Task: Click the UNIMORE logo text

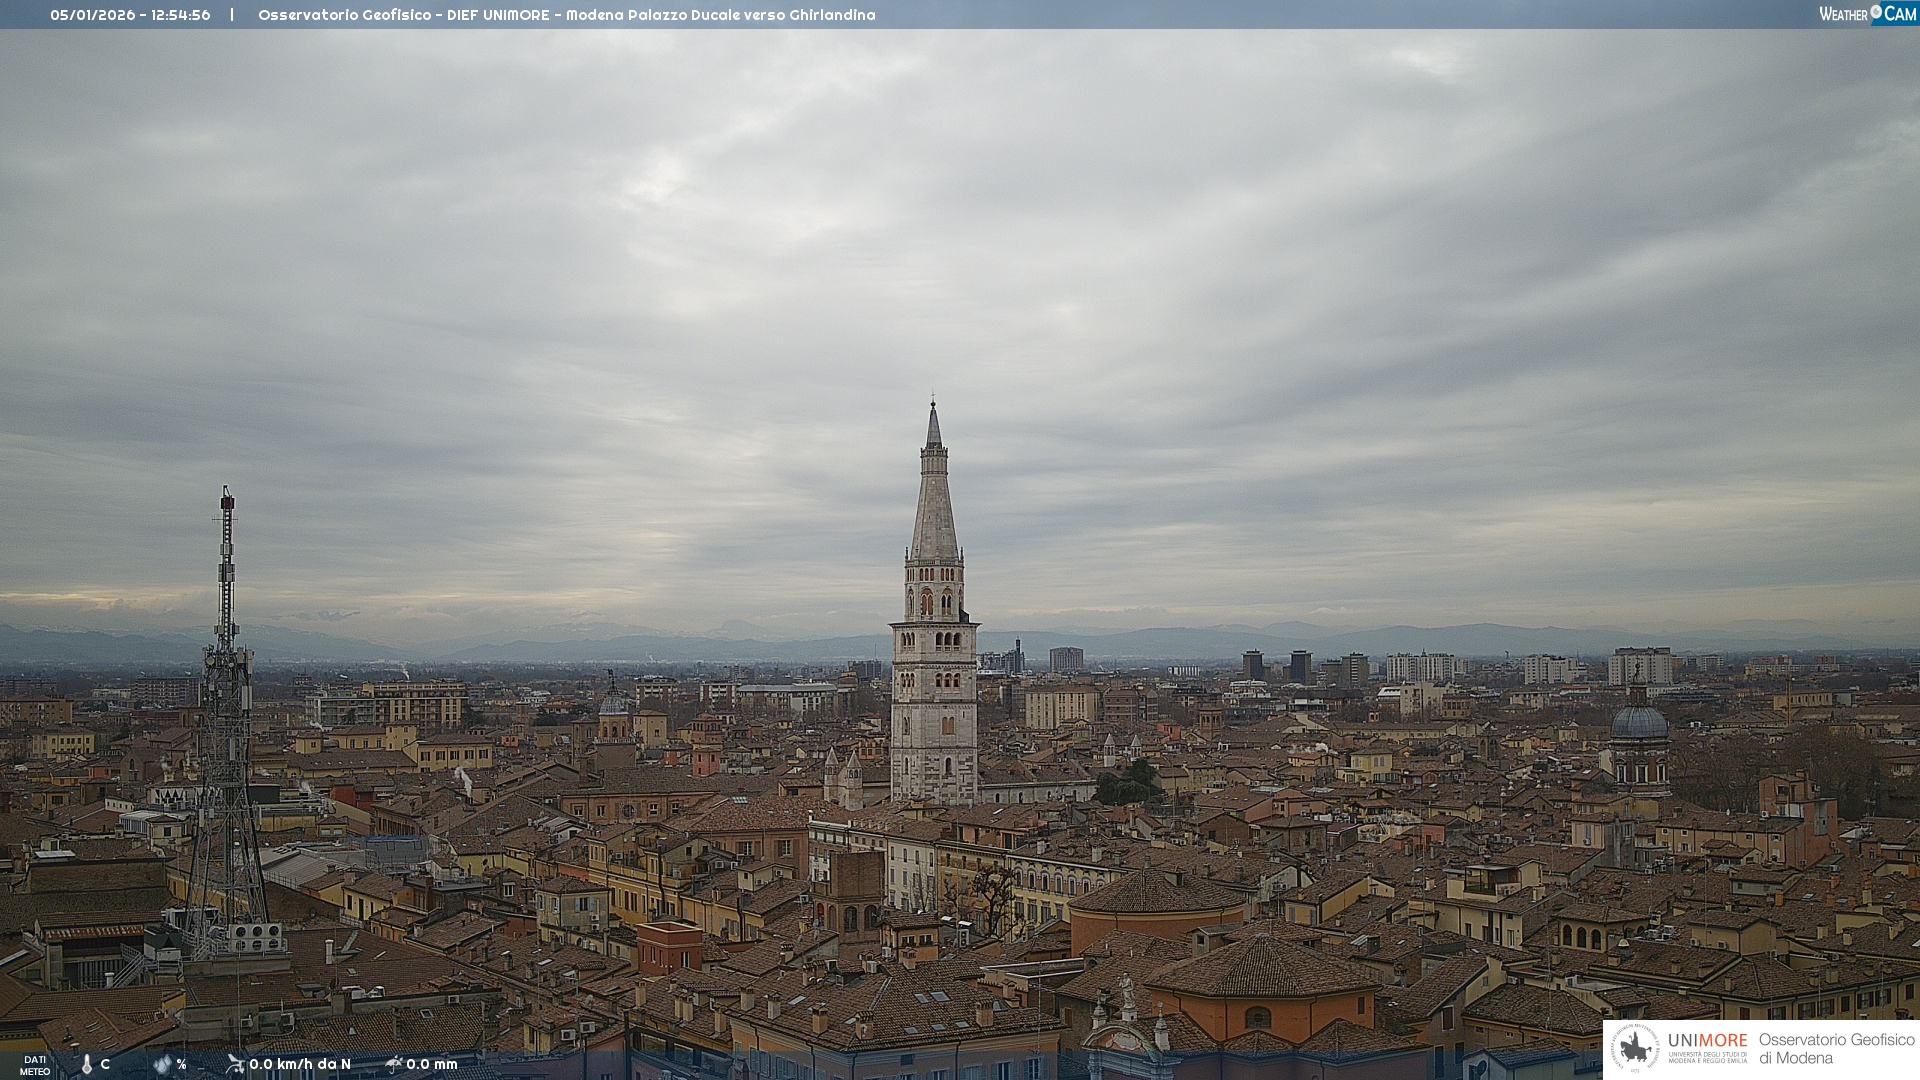Action: click(x=1707, y=1040)
